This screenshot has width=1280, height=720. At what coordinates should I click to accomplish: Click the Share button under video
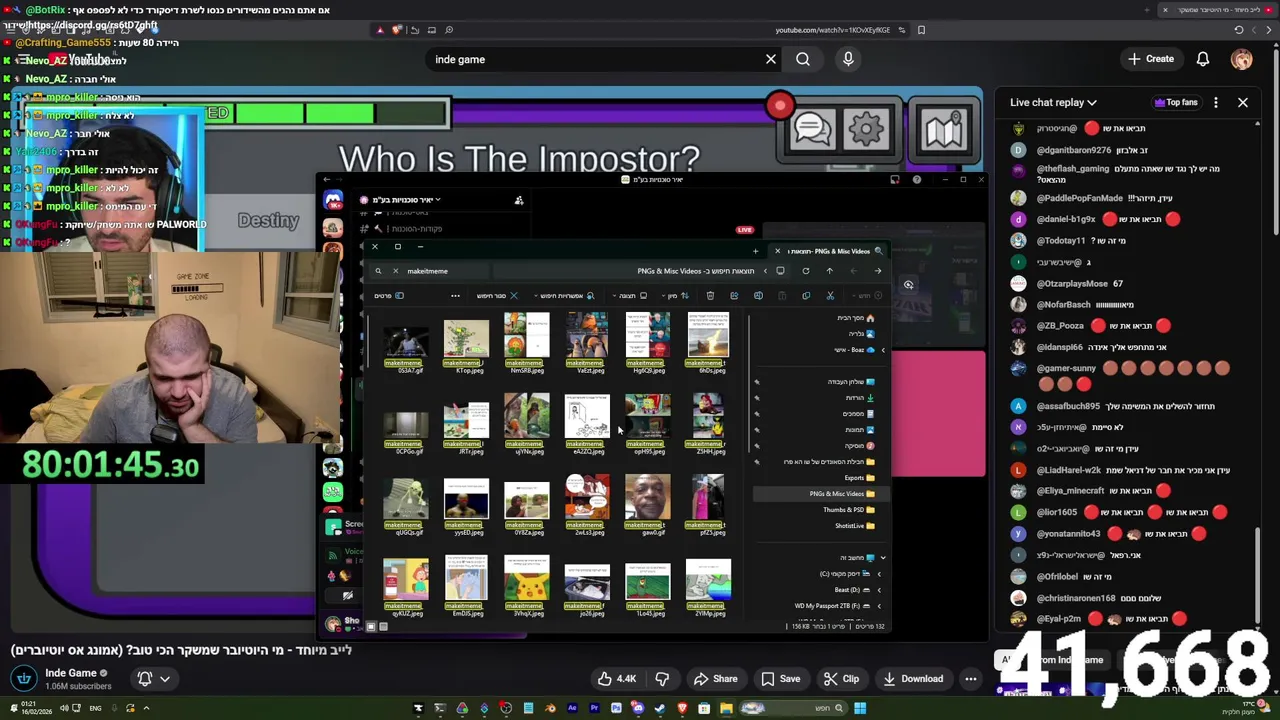[715, 679]
